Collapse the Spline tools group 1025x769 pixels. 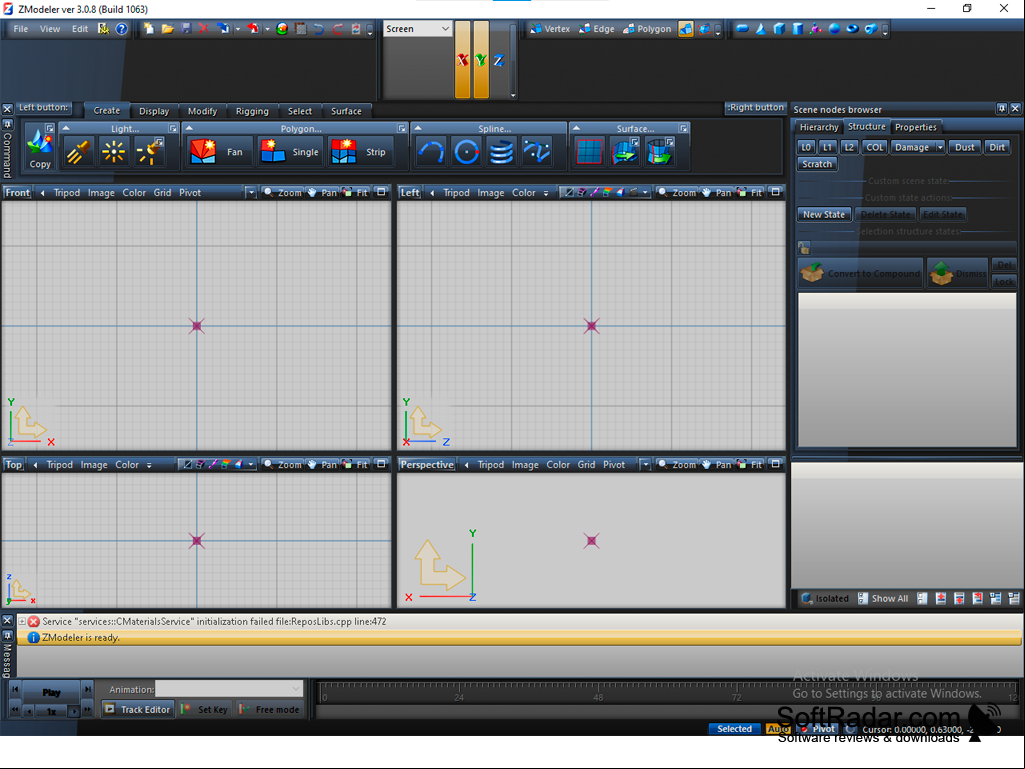(x=418, y=128)
